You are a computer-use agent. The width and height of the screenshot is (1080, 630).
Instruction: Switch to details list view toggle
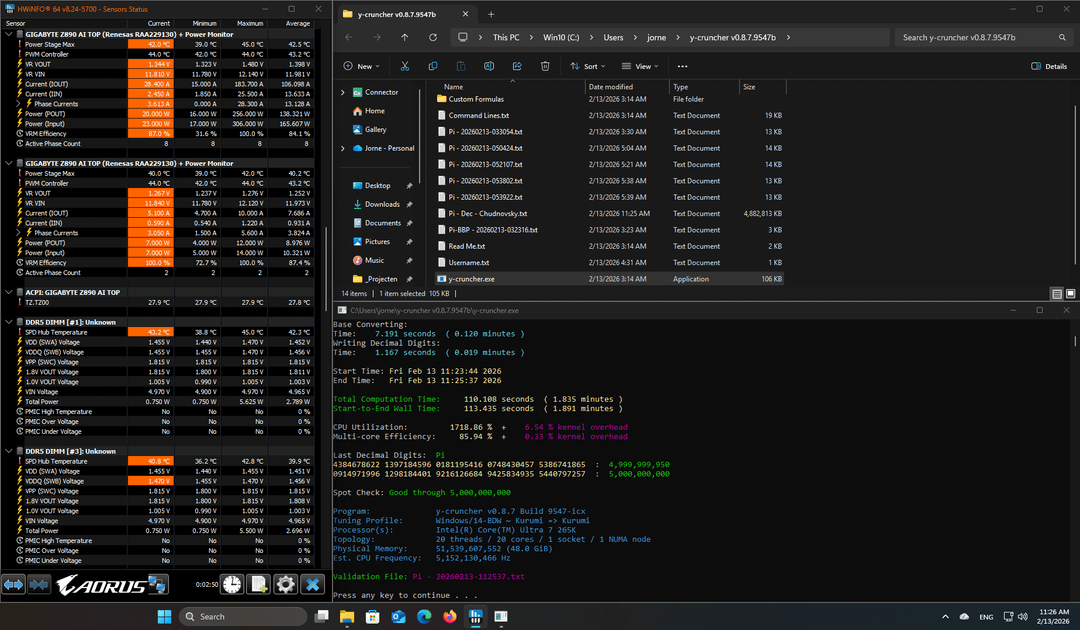point(1057,294)
